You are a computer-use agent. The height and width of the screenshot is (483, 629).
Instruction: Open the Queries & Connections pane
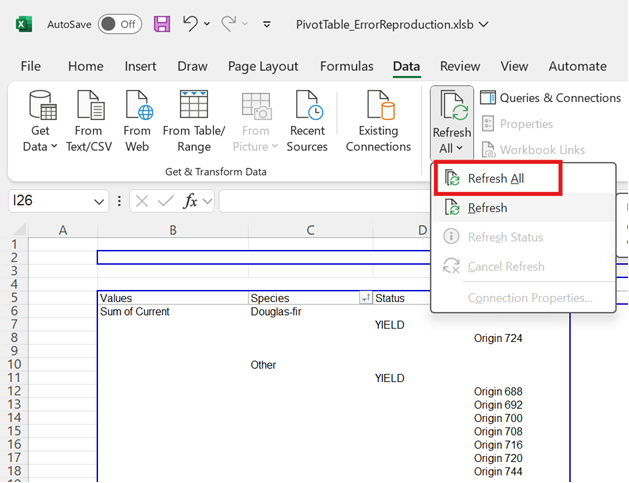pyautogui.click(x=550, y=98)
